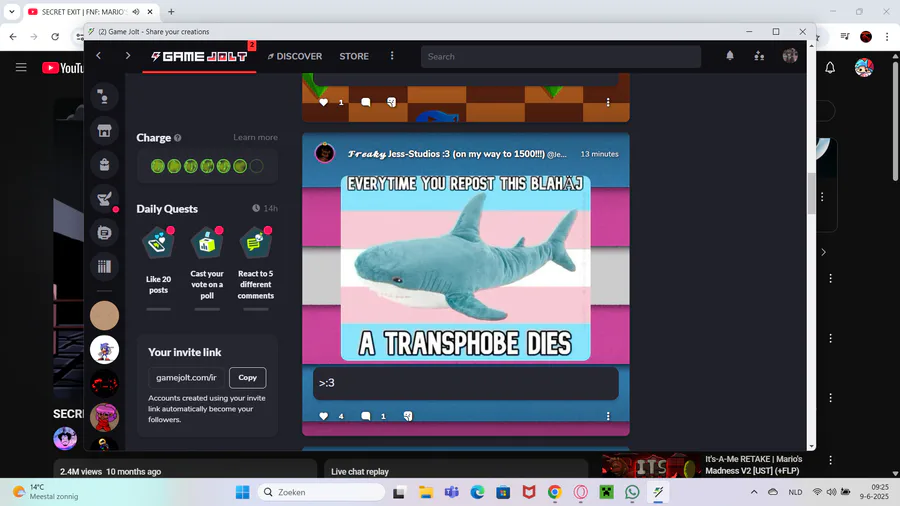Open YouTube notifications bell
Screen dimensions: 900x506
click(830, 68)
